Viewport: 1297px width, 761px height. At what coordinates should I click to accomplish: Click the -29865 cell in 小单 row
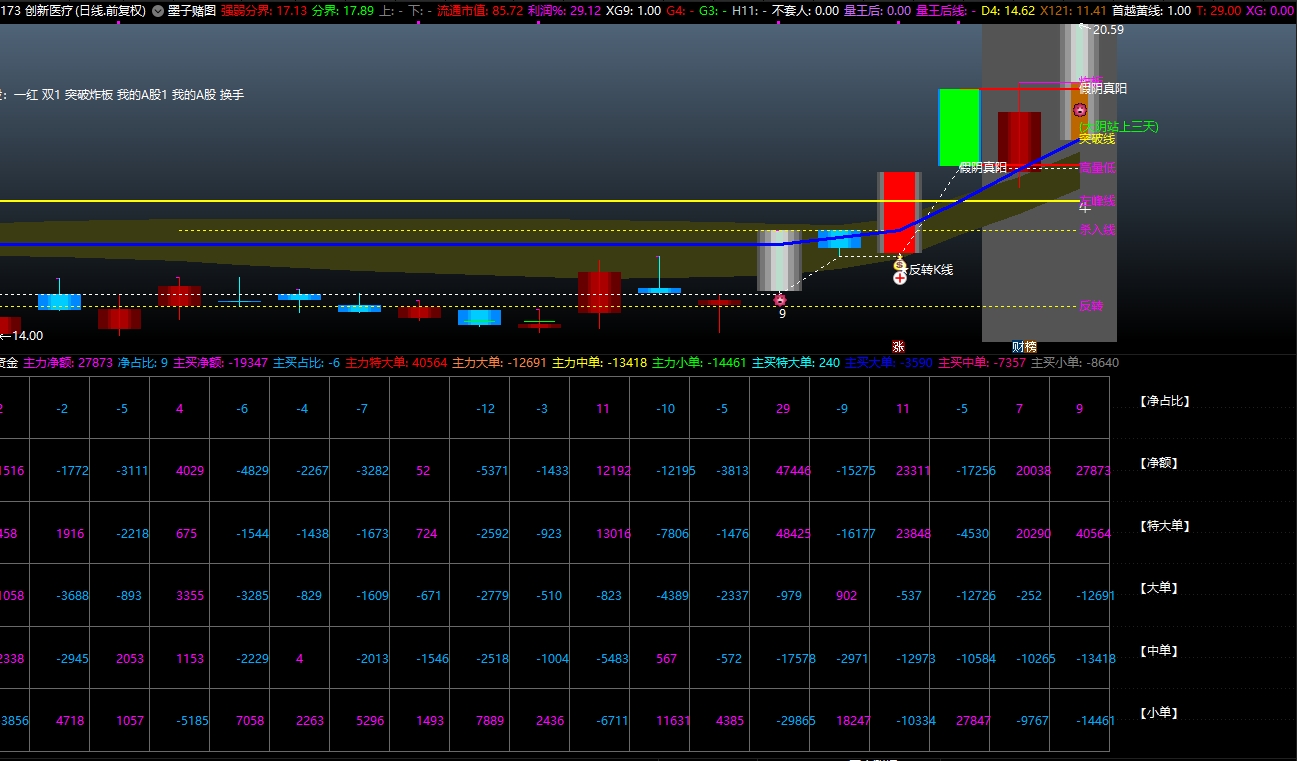(796, 721)
